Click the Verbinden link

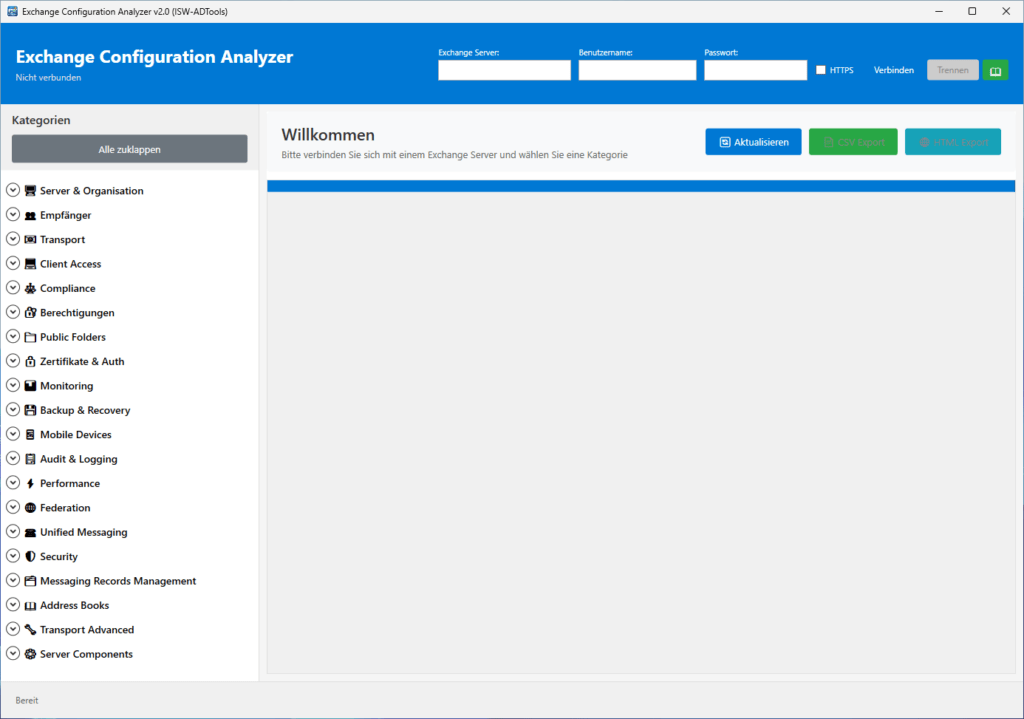click(x=893, y=70)
